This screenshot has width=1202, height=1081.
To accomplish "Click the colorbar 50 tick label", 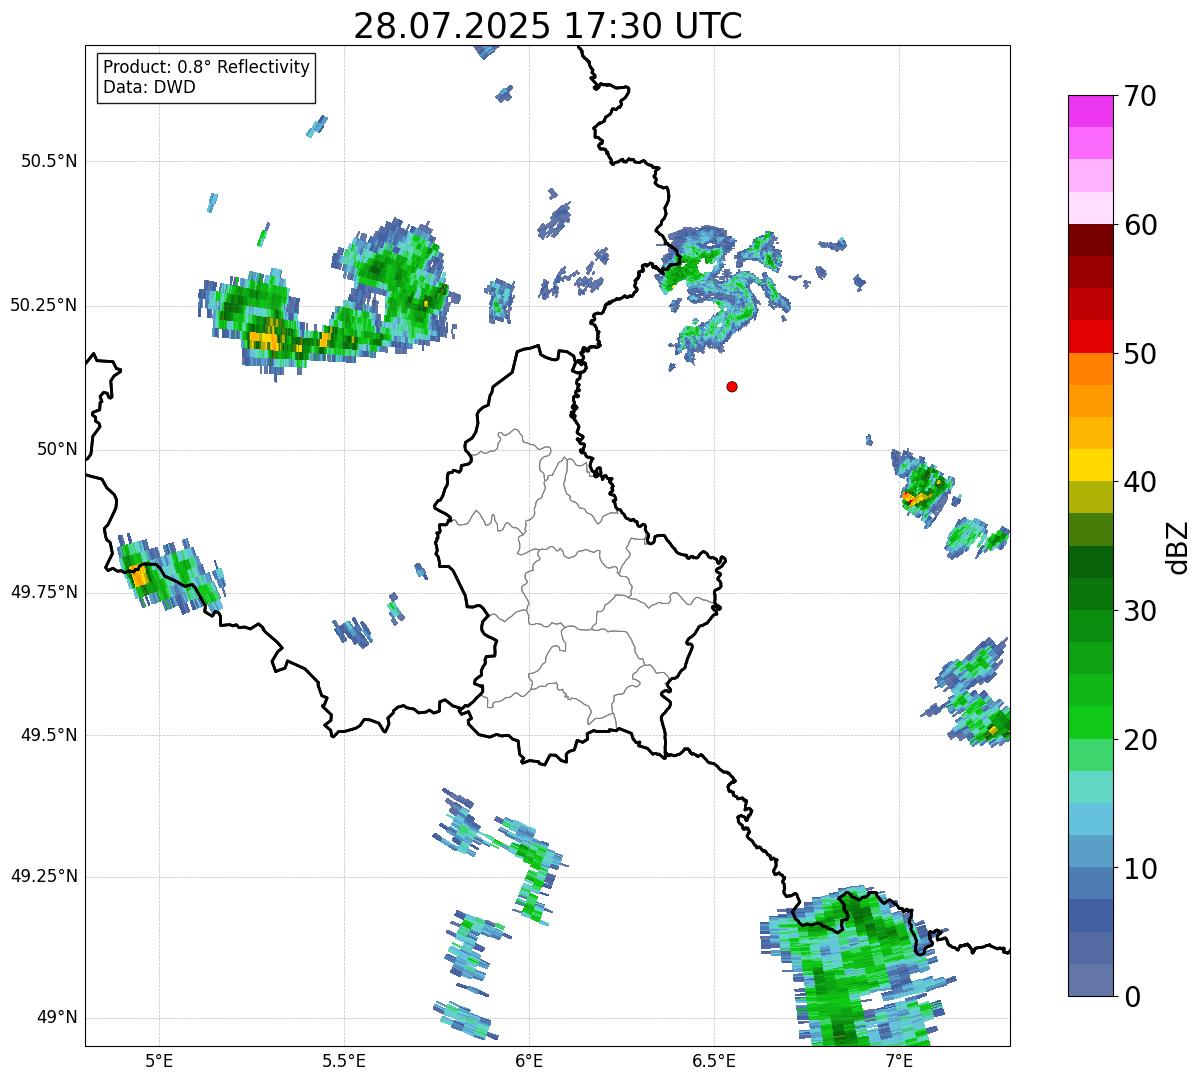I will pos(1140,354).
